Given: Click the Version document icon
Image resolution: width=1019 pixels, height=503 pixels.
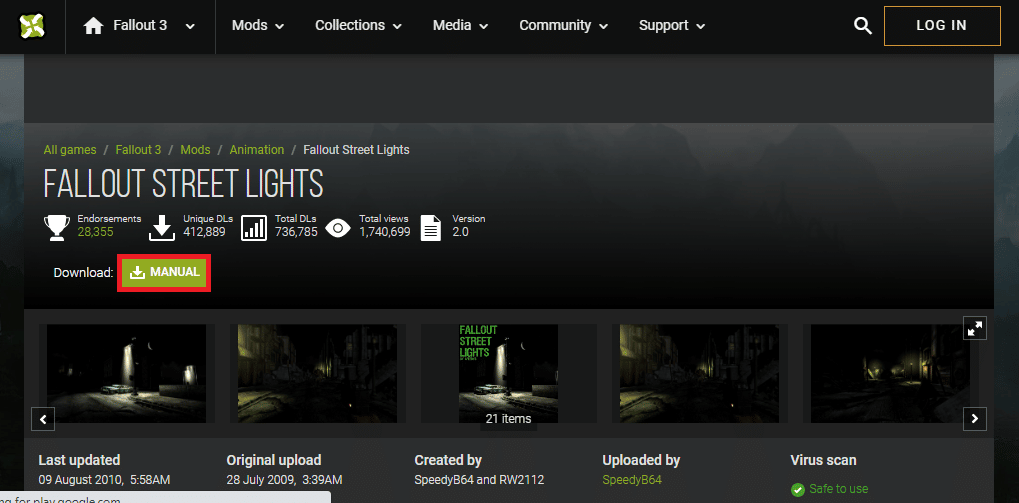Looking at the screenshot, I should (x=432, y=228).
